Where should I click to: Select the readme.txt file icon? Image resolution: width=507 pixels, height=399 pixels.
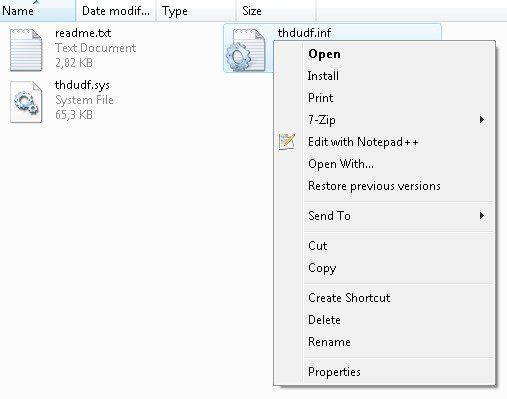pyautogui.click(x=26, y=50)
